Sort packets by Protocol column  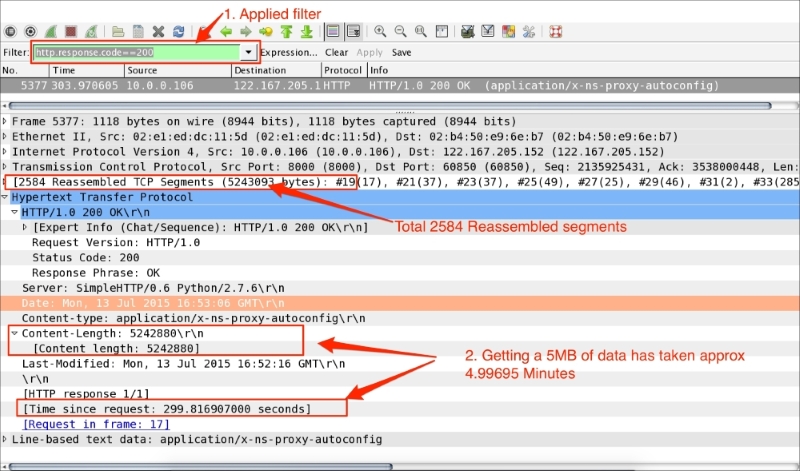[344, 70]
